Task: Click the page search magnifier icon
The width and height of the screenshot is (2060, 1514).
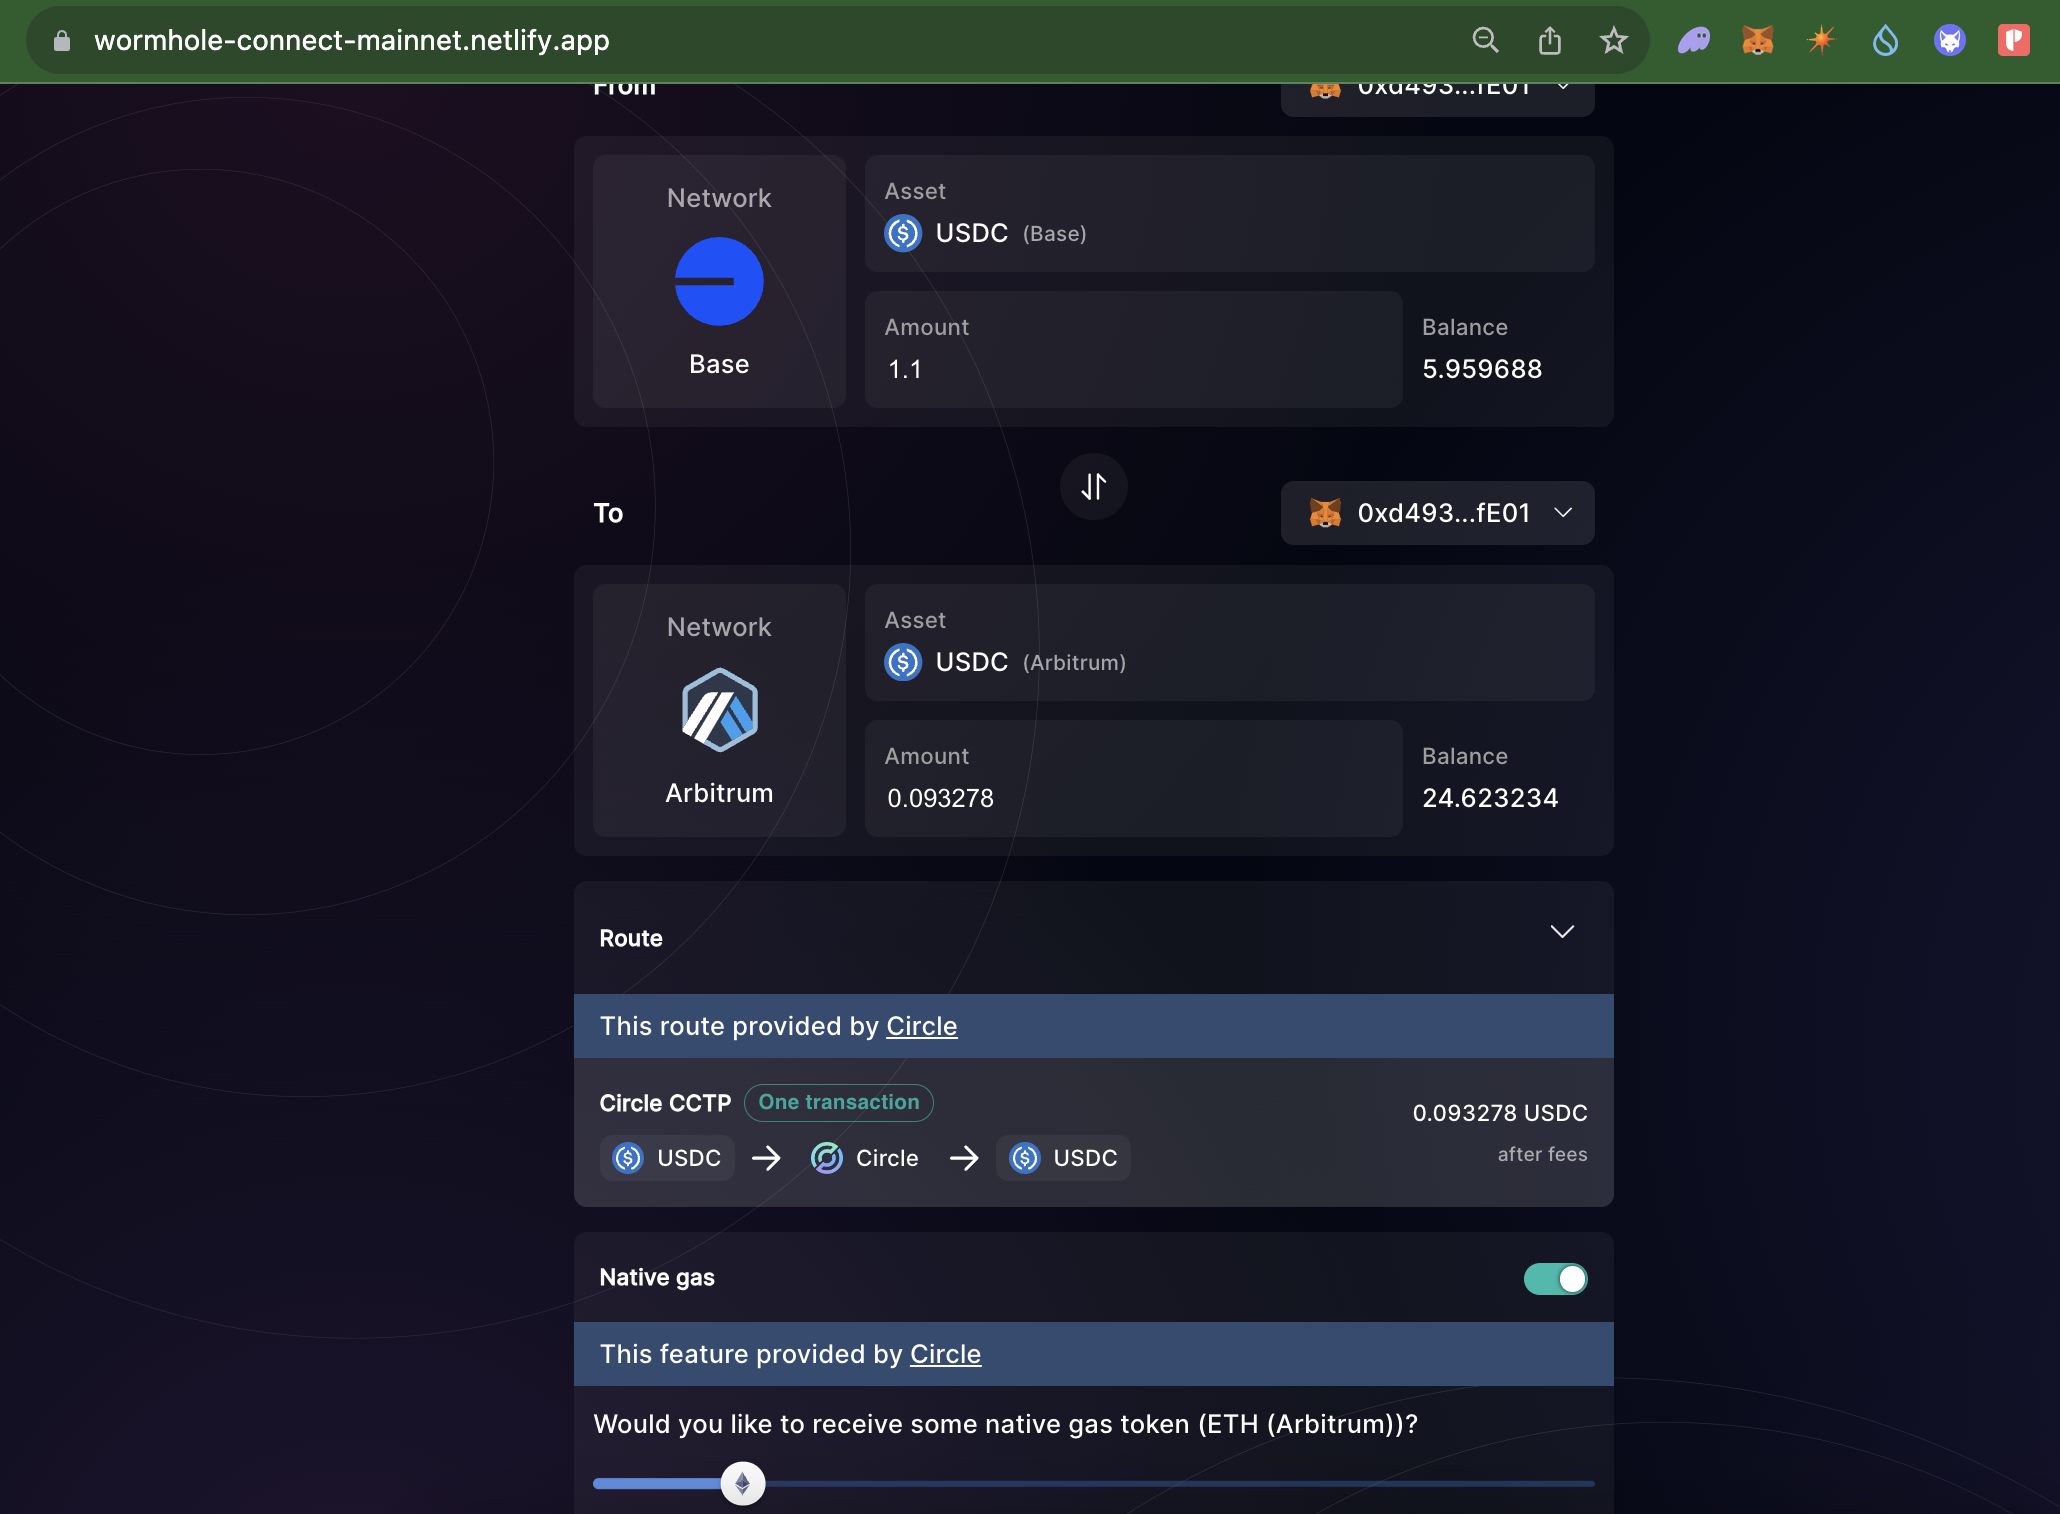Action: pyautogui.click(x=1486, y=40)
